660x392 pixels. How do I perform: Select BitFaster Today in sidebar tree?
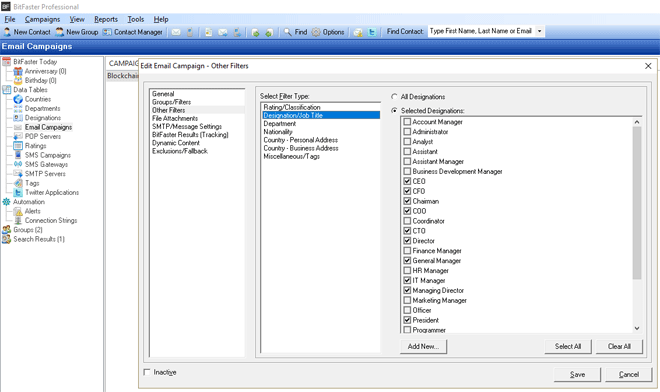click(35, 62)
